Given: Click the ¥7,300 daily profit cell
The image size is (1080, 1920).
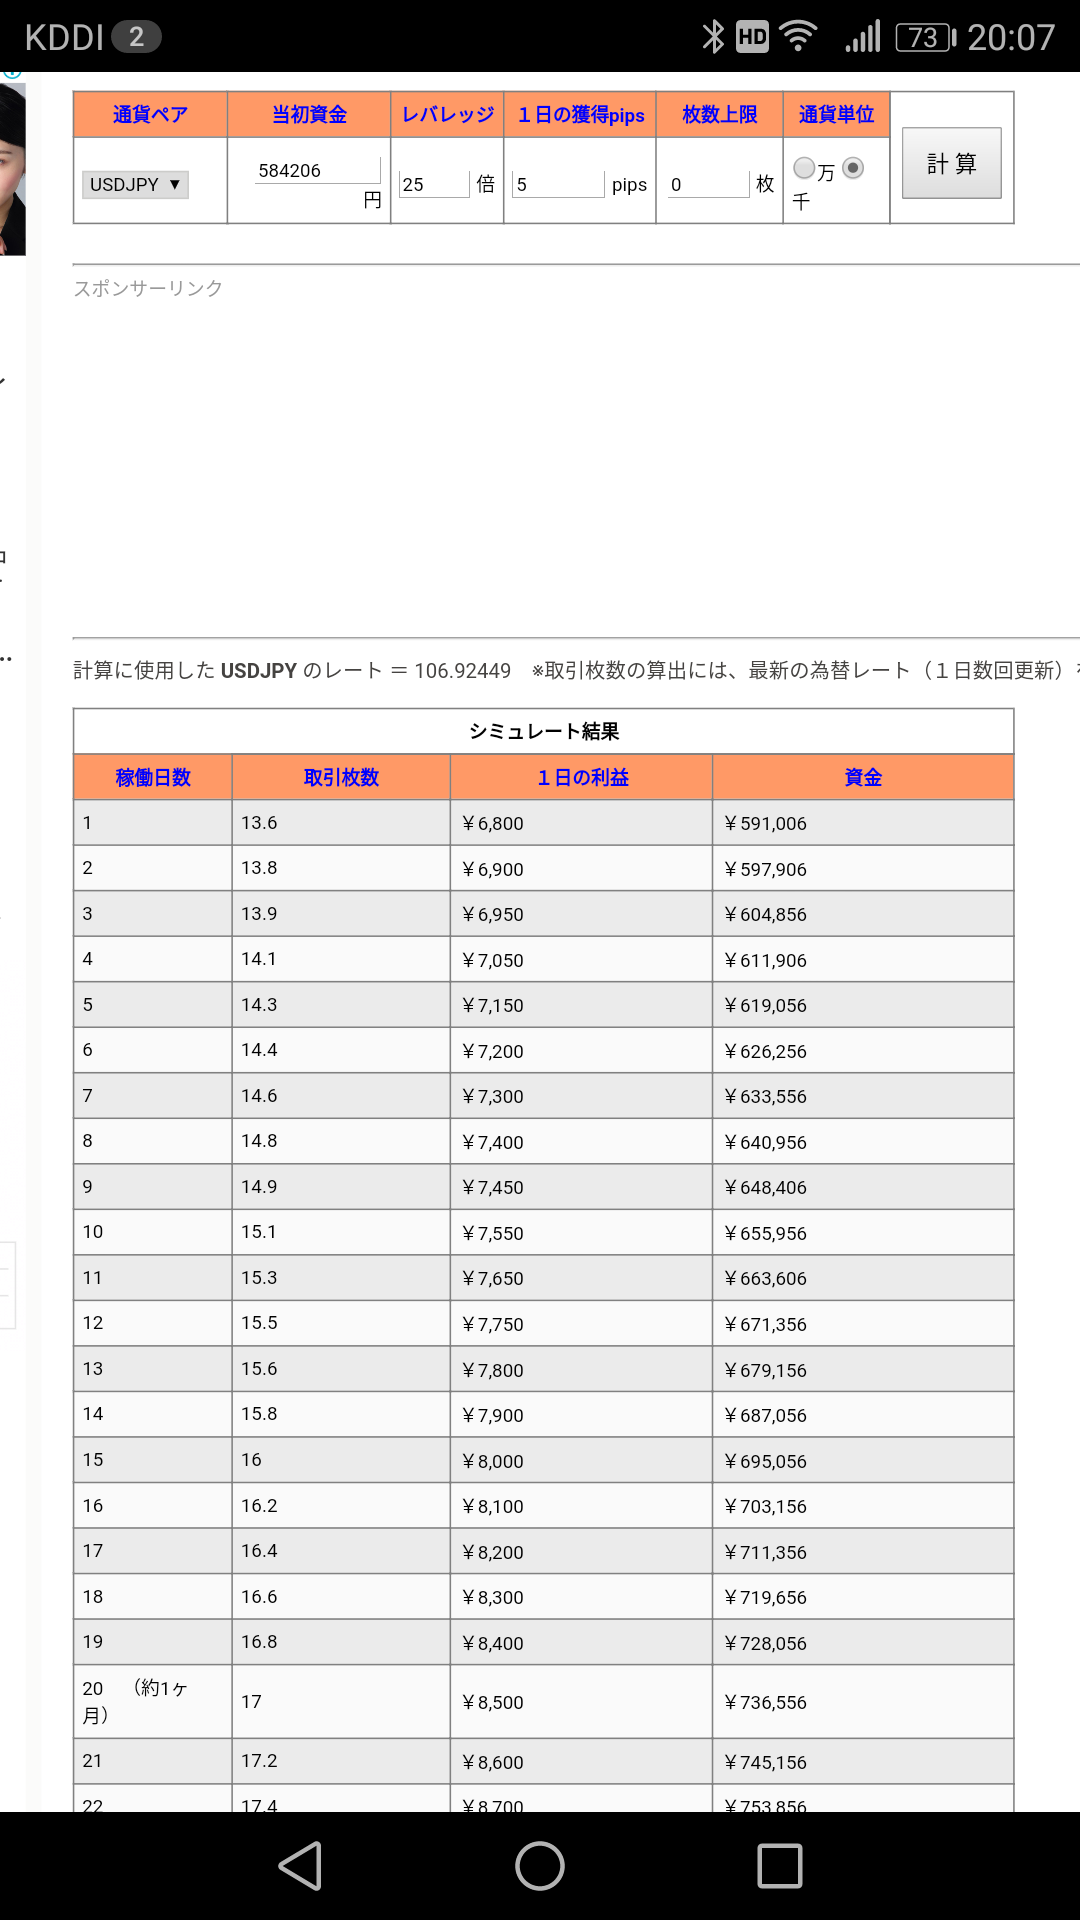Looking at the screenshot, I should [x=581, y=1096].
